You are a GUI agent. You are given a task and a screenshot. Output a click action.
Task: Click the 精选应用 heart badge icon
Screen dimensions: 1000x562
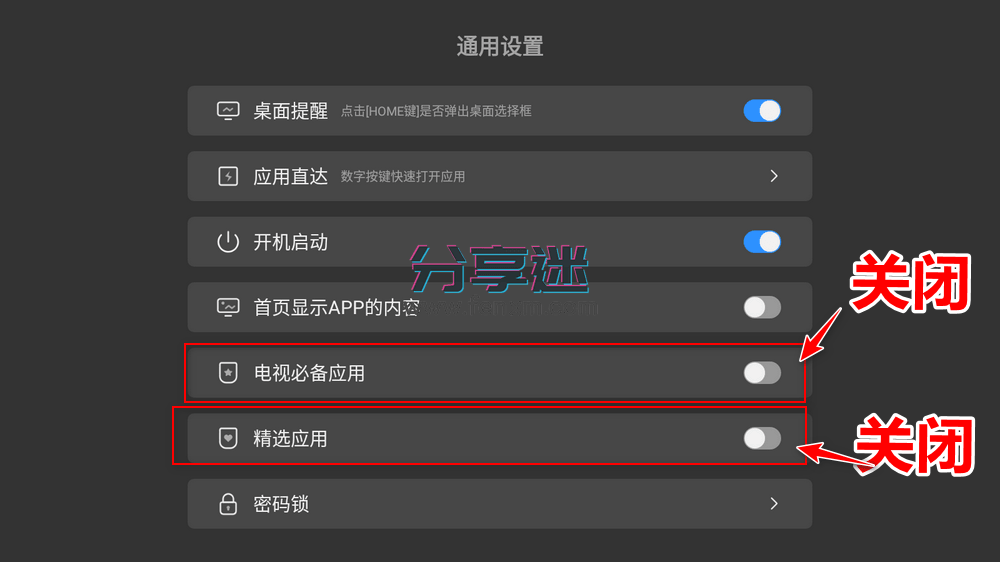[x=228, y=438]
